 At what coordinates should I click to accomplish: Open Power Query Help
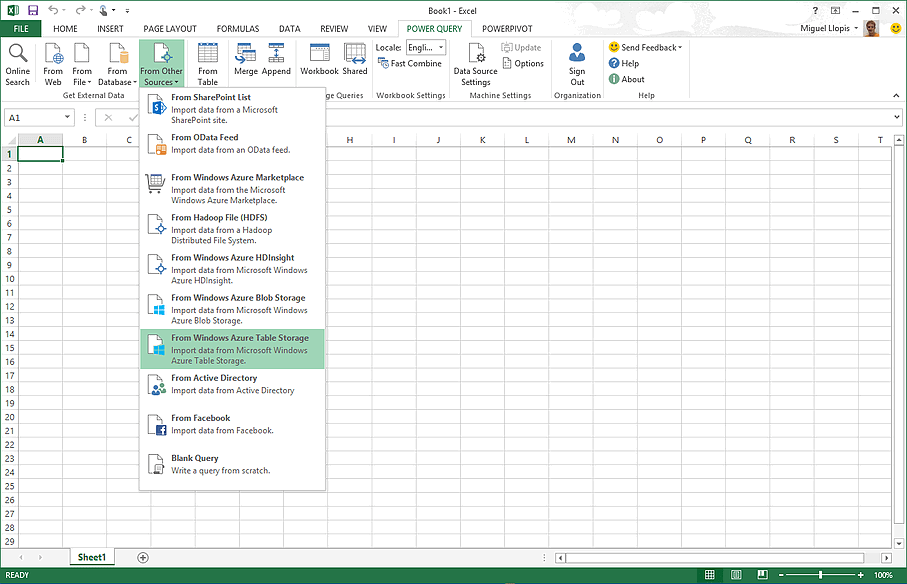point(624,64)
